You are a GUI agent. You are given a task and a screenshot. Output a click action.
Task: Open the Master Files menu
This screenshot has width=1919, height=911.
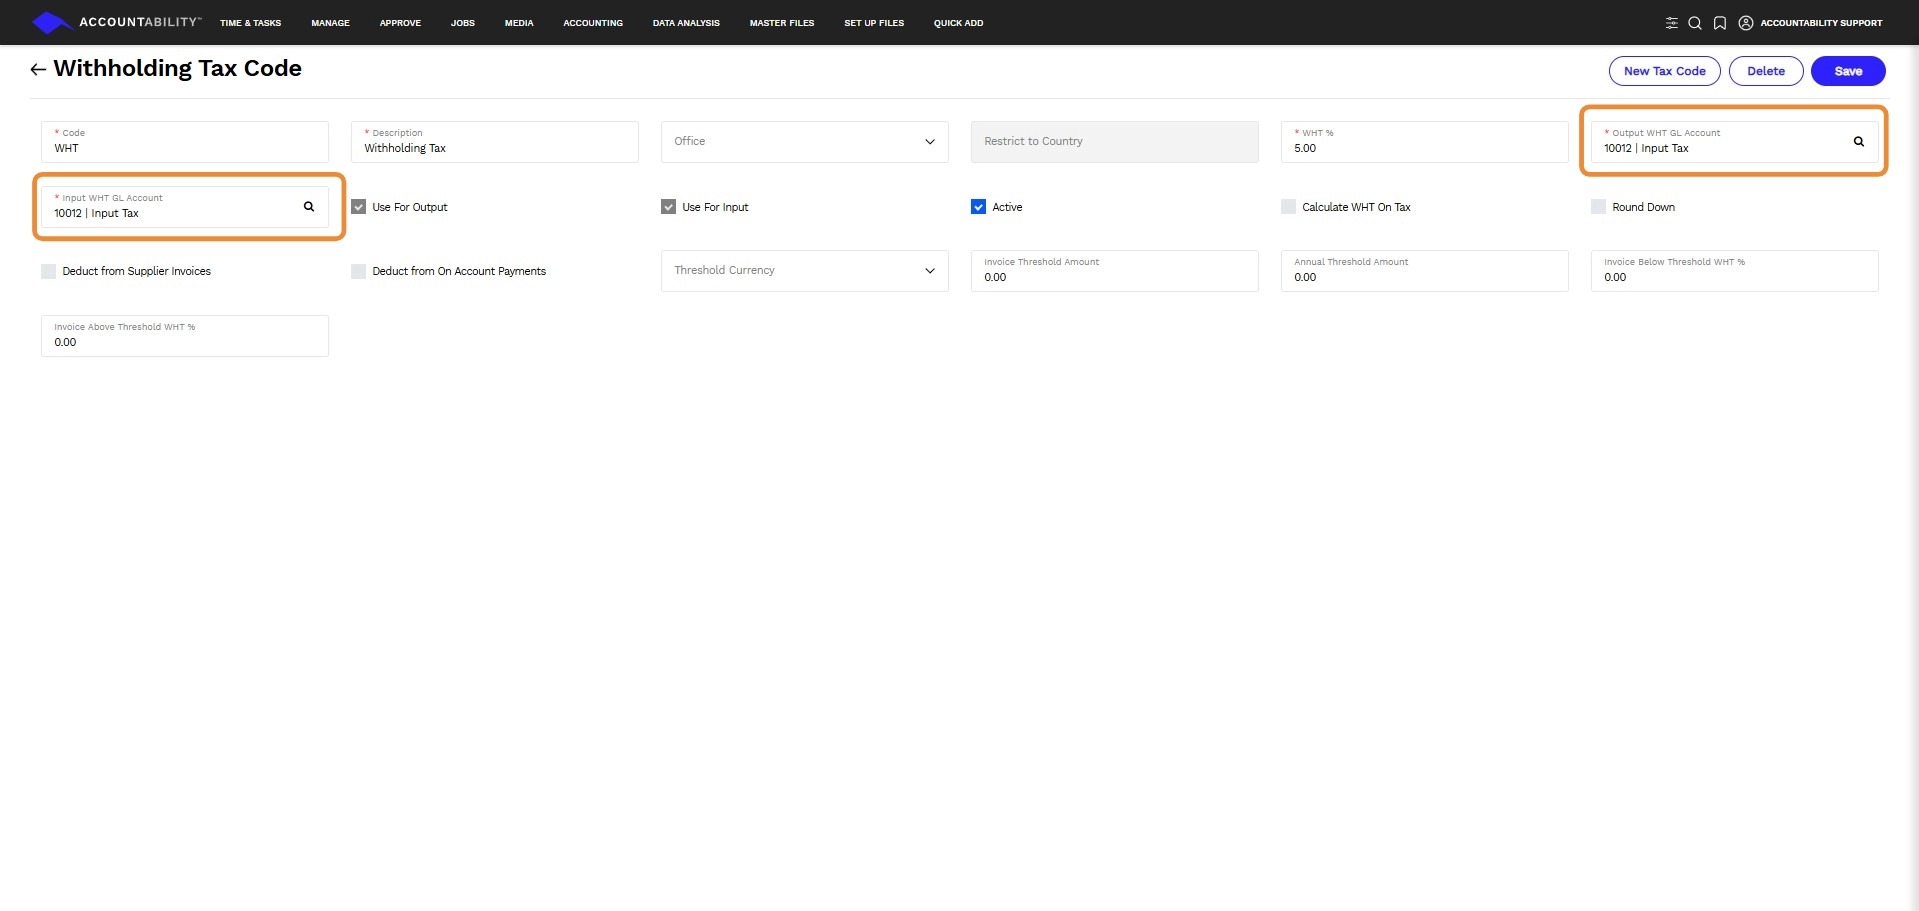pyautogui.click(x=781, y=23)
